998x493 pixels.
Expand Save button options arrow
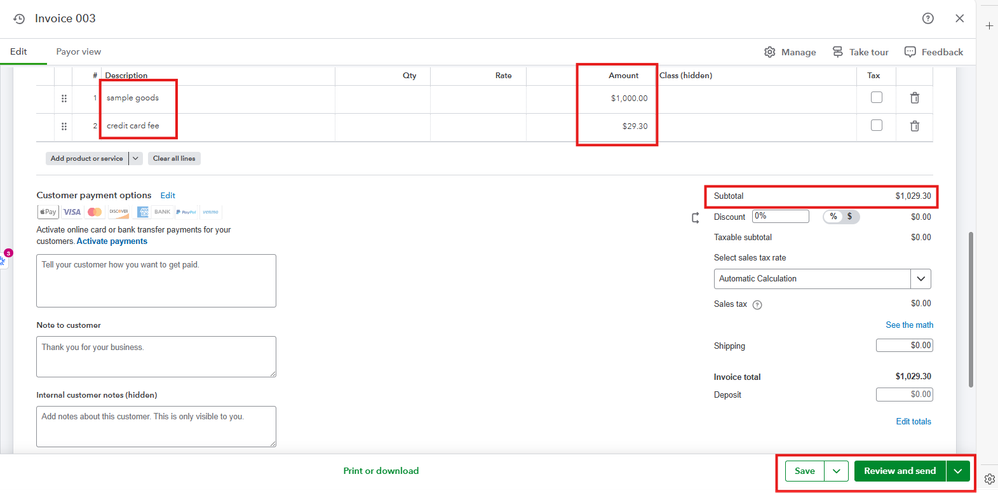(x=836, y=471)
